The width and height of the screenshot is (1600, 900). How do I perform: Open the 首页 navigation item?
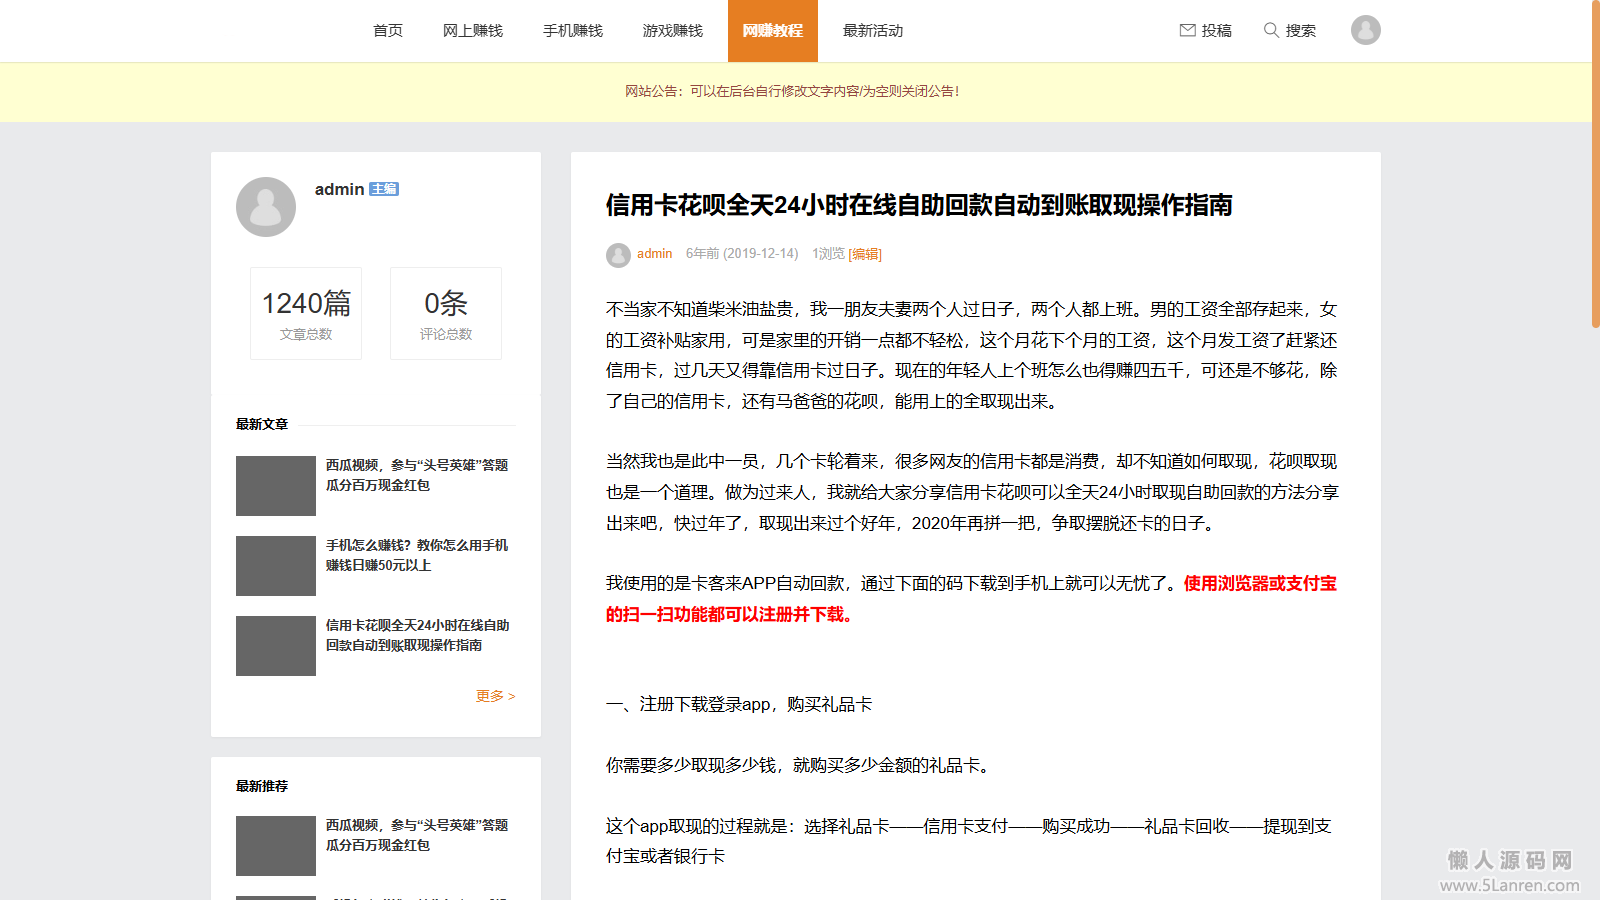[388, 31]
